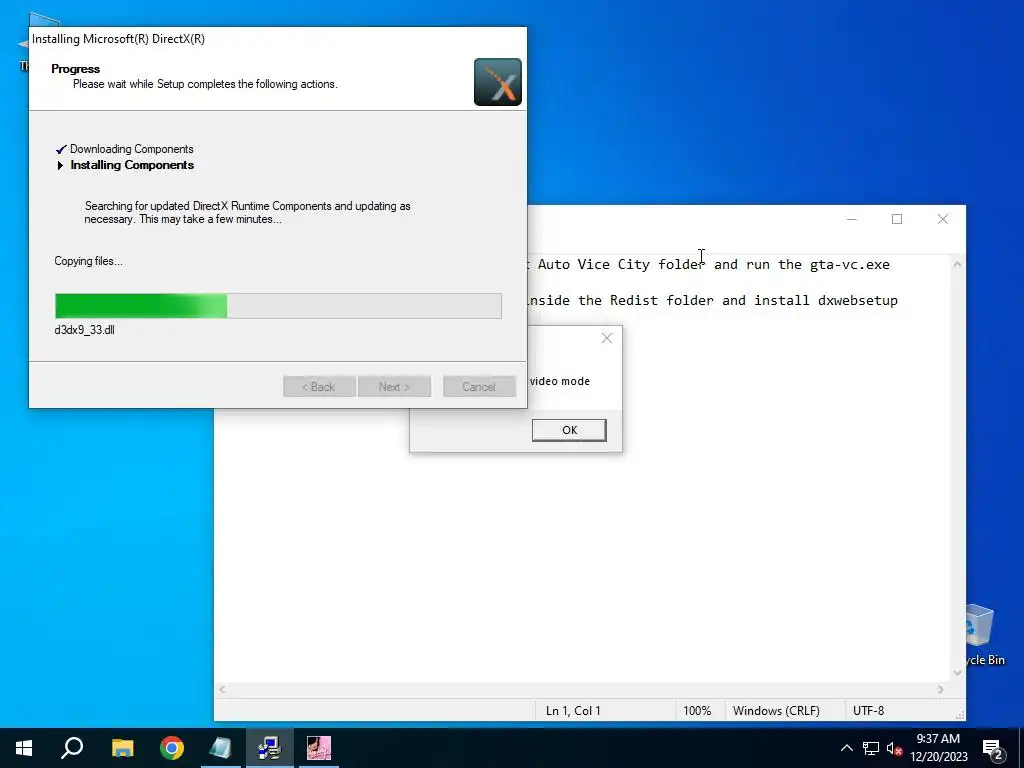Click Notepad horizontal scrollbar left arrow
The width and height of the screenshot is (1024, 768).
click(222, 689)
